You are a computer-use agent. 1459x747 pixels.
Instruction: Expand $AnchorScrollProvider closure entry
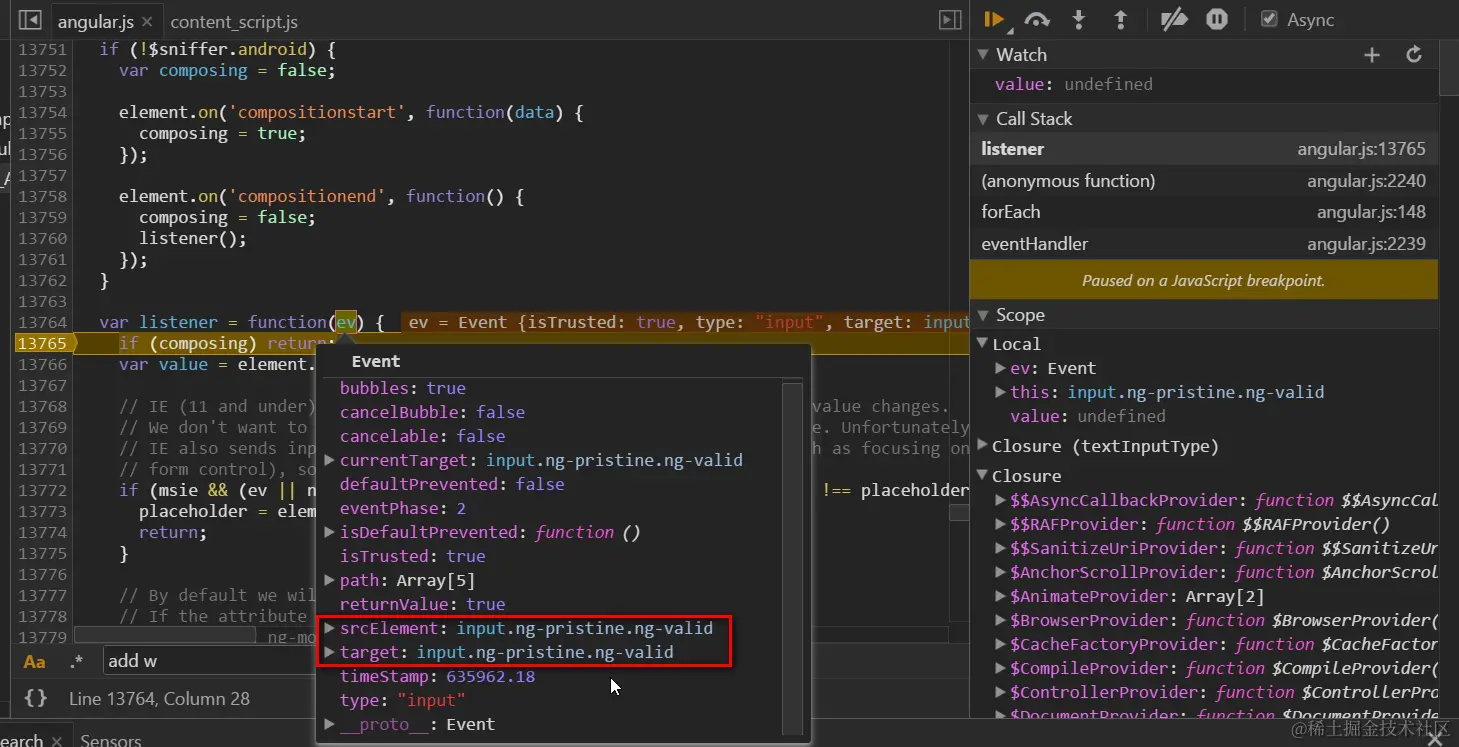point(1001,572)
